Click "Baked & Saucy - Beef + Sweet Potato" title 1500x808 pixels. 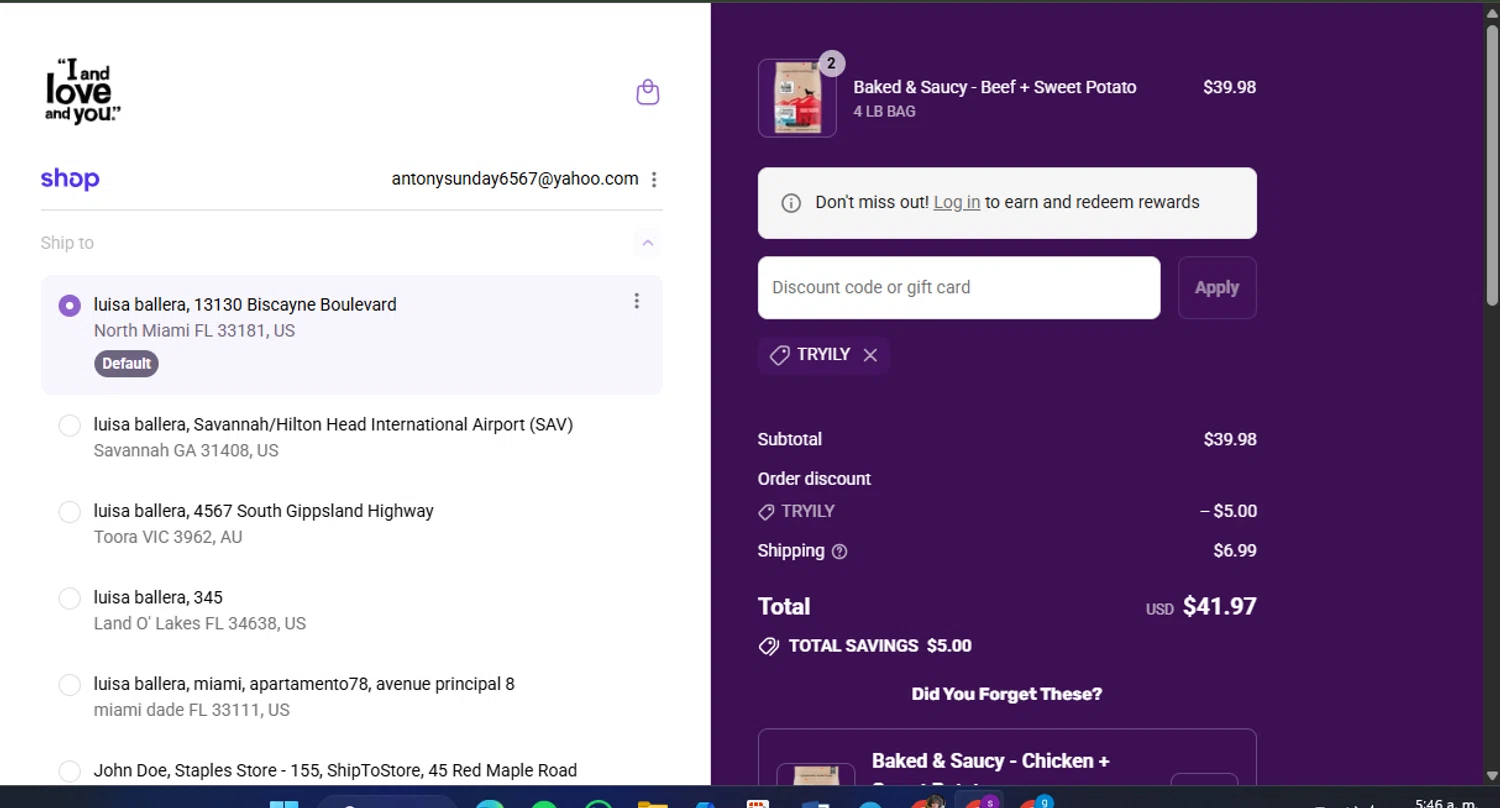tap(995, 87)
